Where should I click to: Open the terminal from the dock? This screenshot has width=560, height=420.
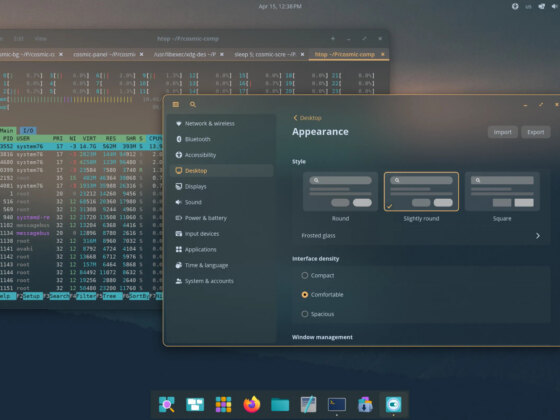(x=337, y=404)
